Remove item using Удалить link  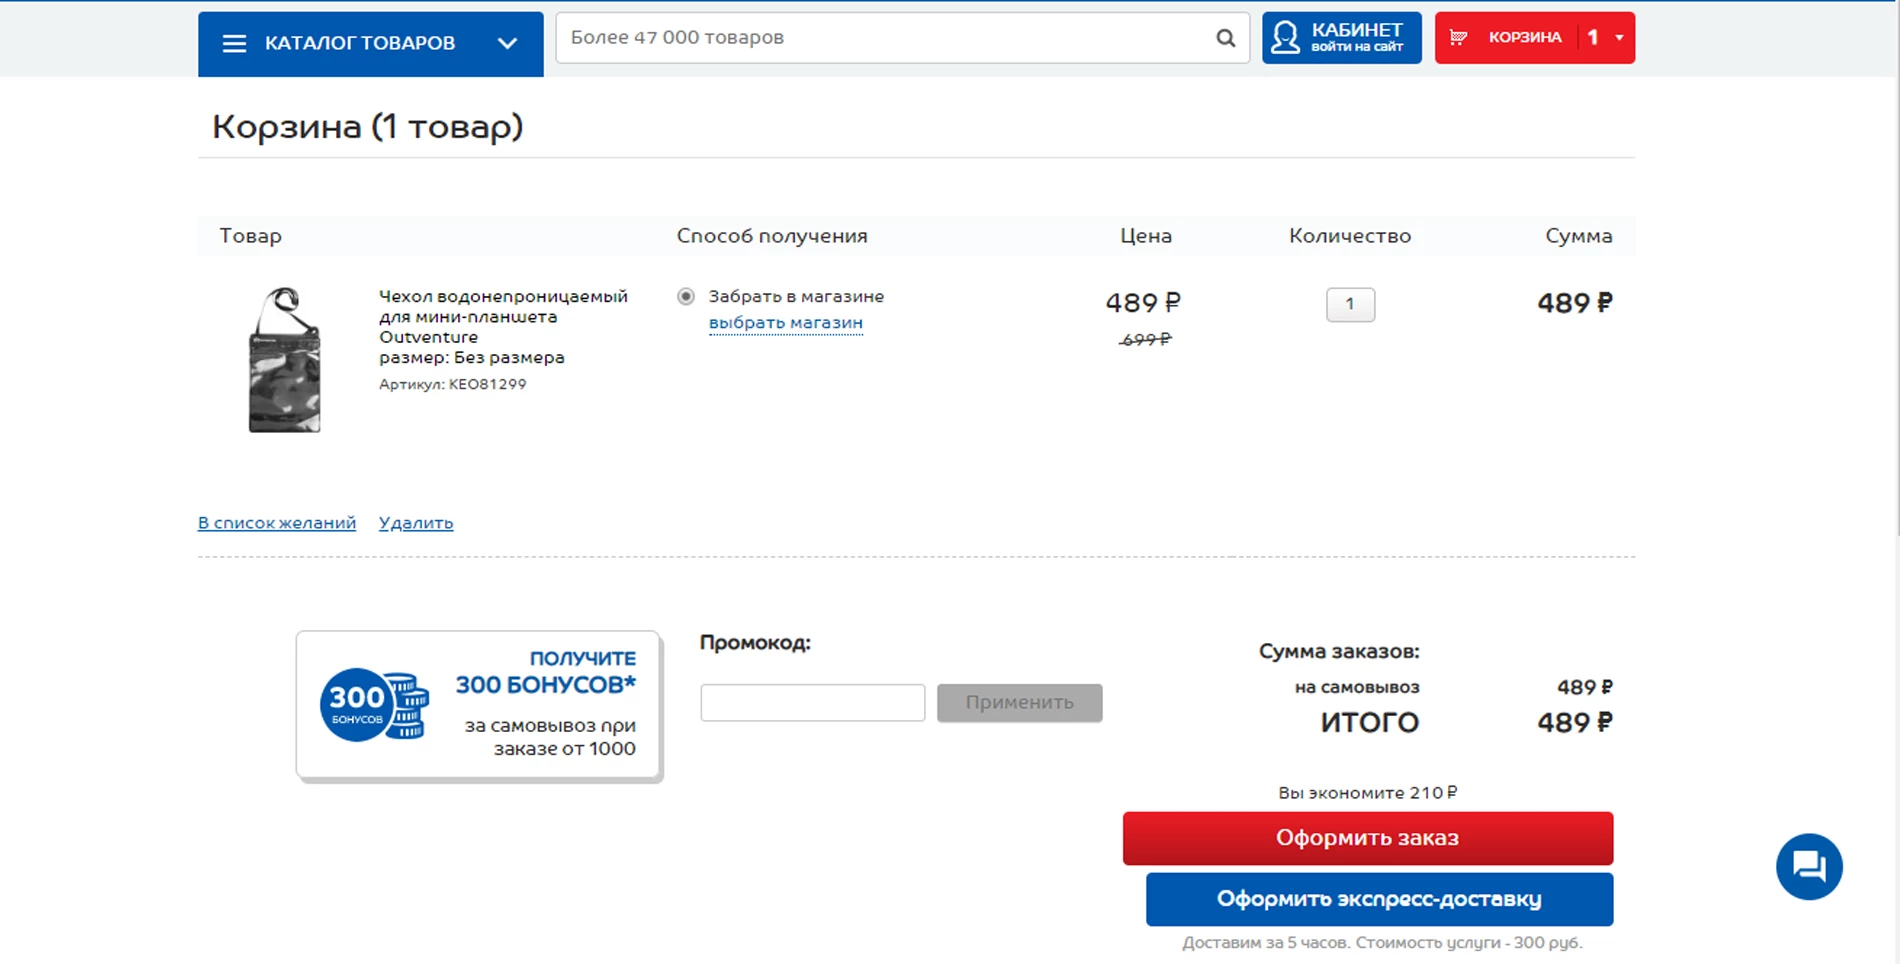pos(415,522)
